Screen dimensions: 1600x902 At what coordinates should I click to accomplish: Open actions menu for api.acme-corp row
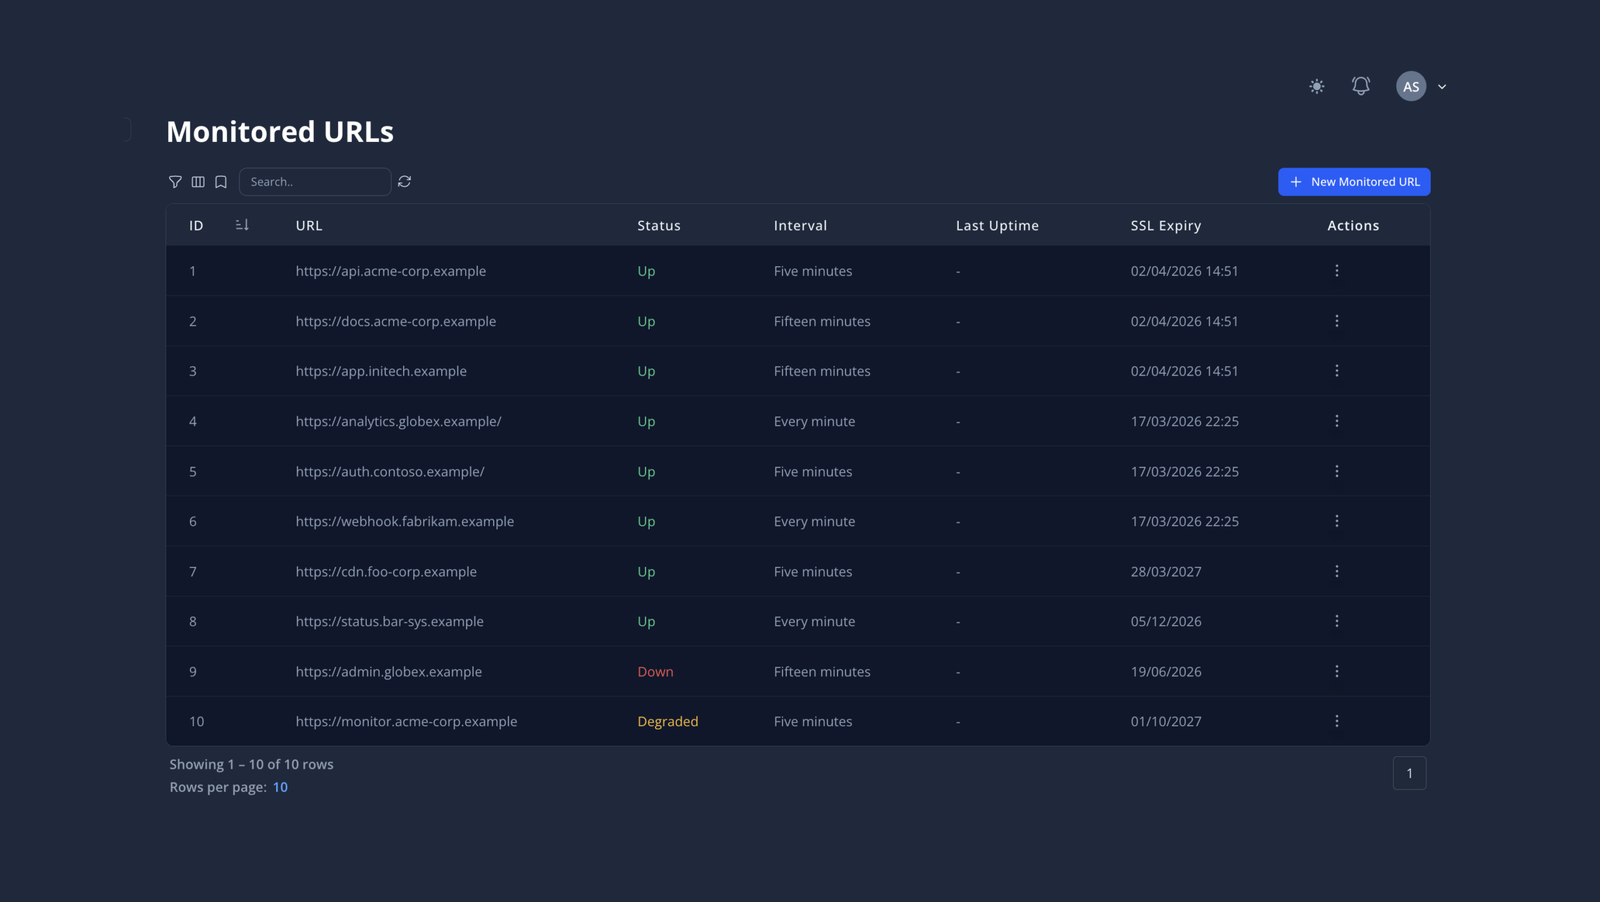point(1337,271)
